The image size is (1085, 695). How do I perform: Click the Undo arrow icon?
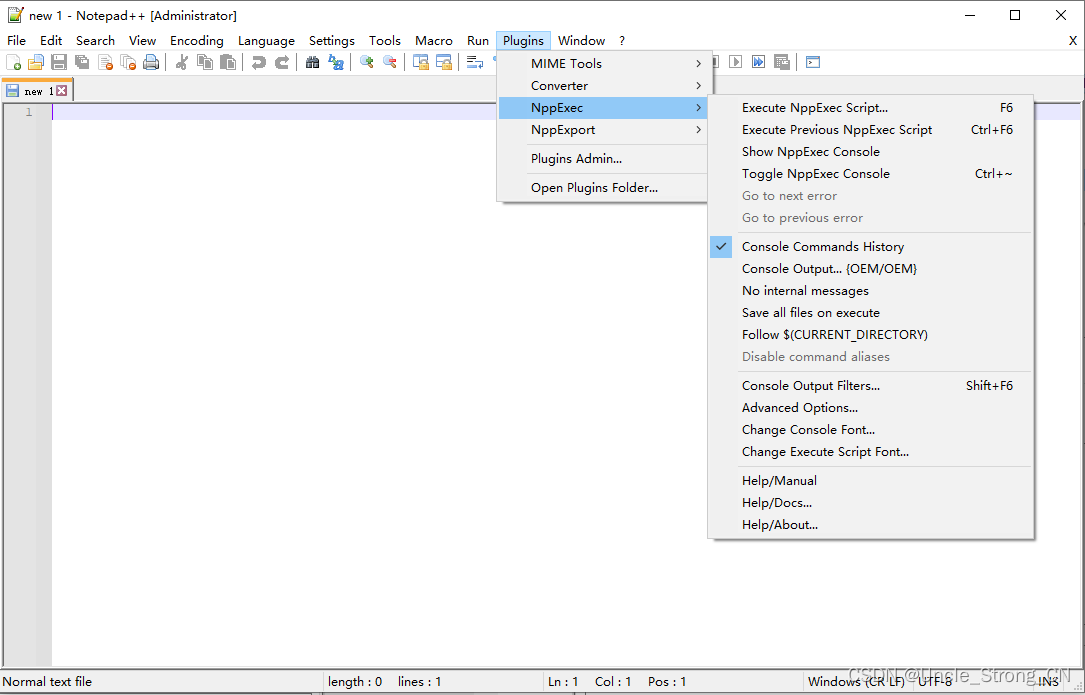click(x=258, y=62)
